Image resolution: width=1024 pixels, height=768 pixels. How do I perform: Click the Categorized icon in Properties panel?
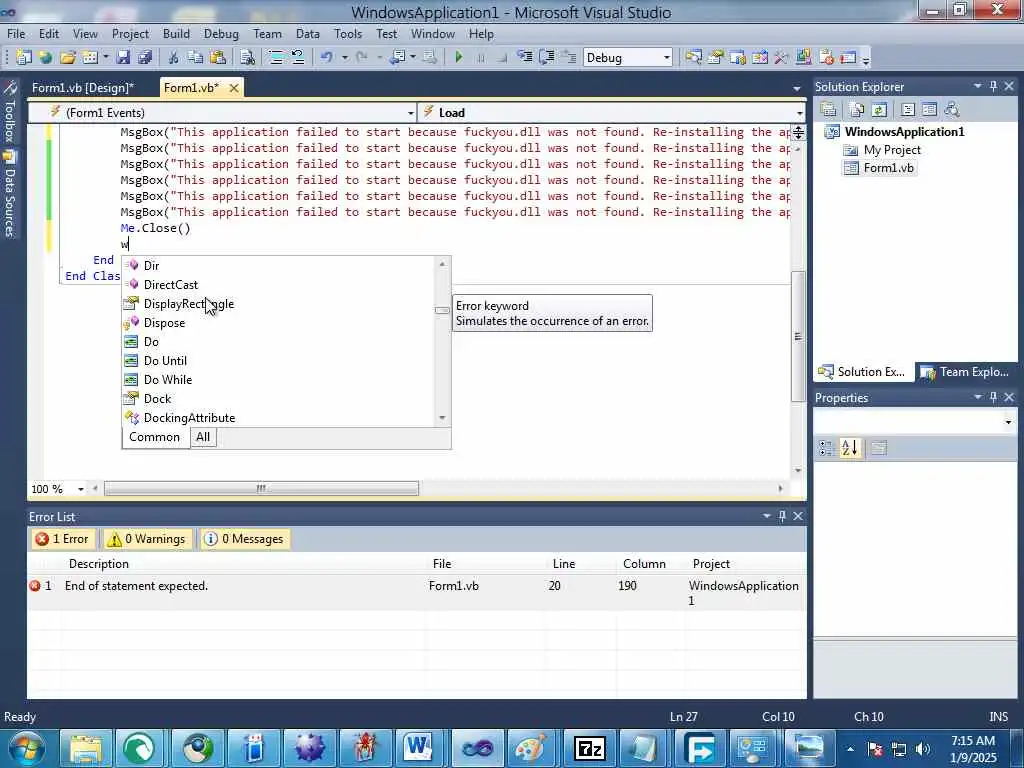(x=826, y=448)
